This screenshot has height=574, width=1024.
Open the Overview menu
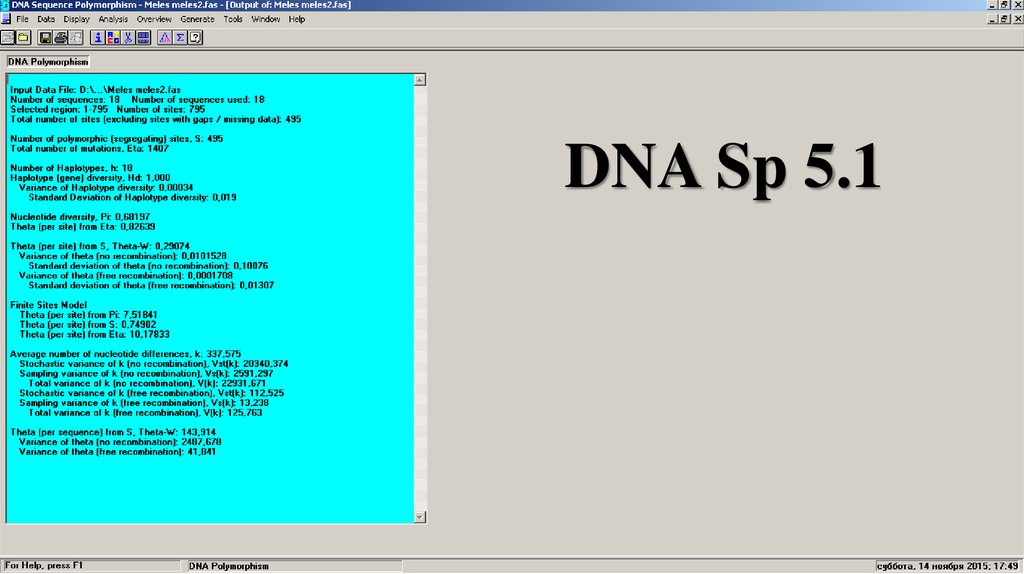154,19
